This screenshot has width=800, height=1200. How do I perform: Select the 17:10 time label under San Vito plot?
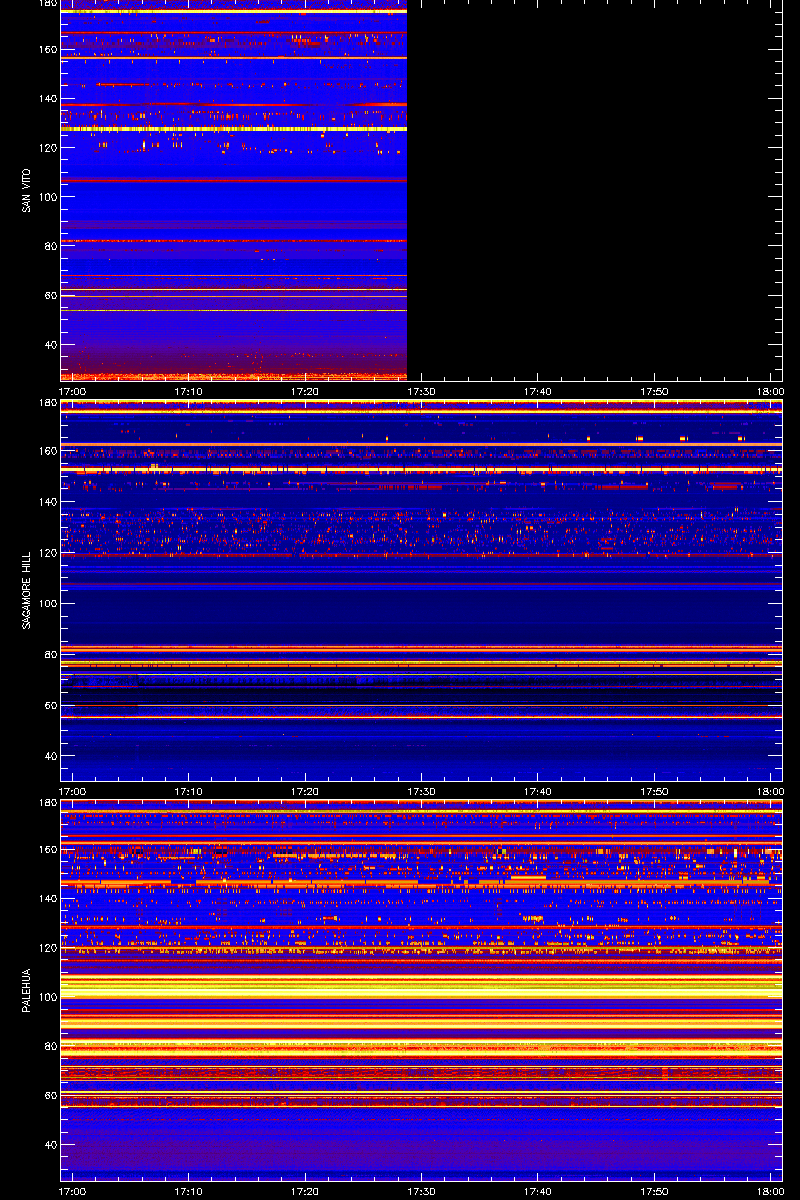click(x=190, y=391)
